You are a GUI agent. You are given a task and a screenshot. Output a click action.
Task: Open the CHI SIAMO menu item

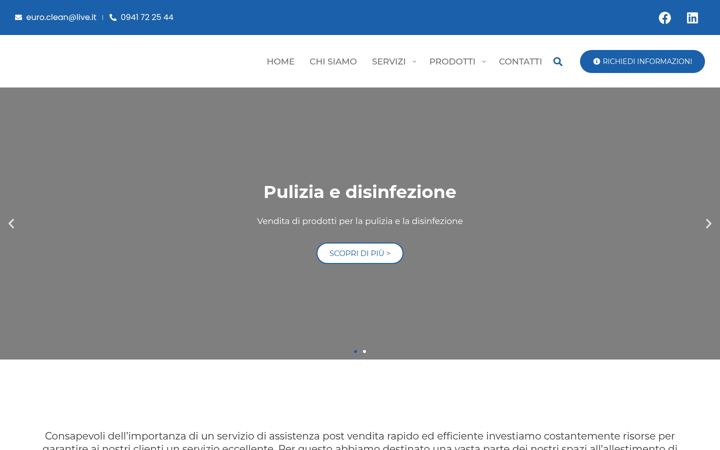click(333, 62)
